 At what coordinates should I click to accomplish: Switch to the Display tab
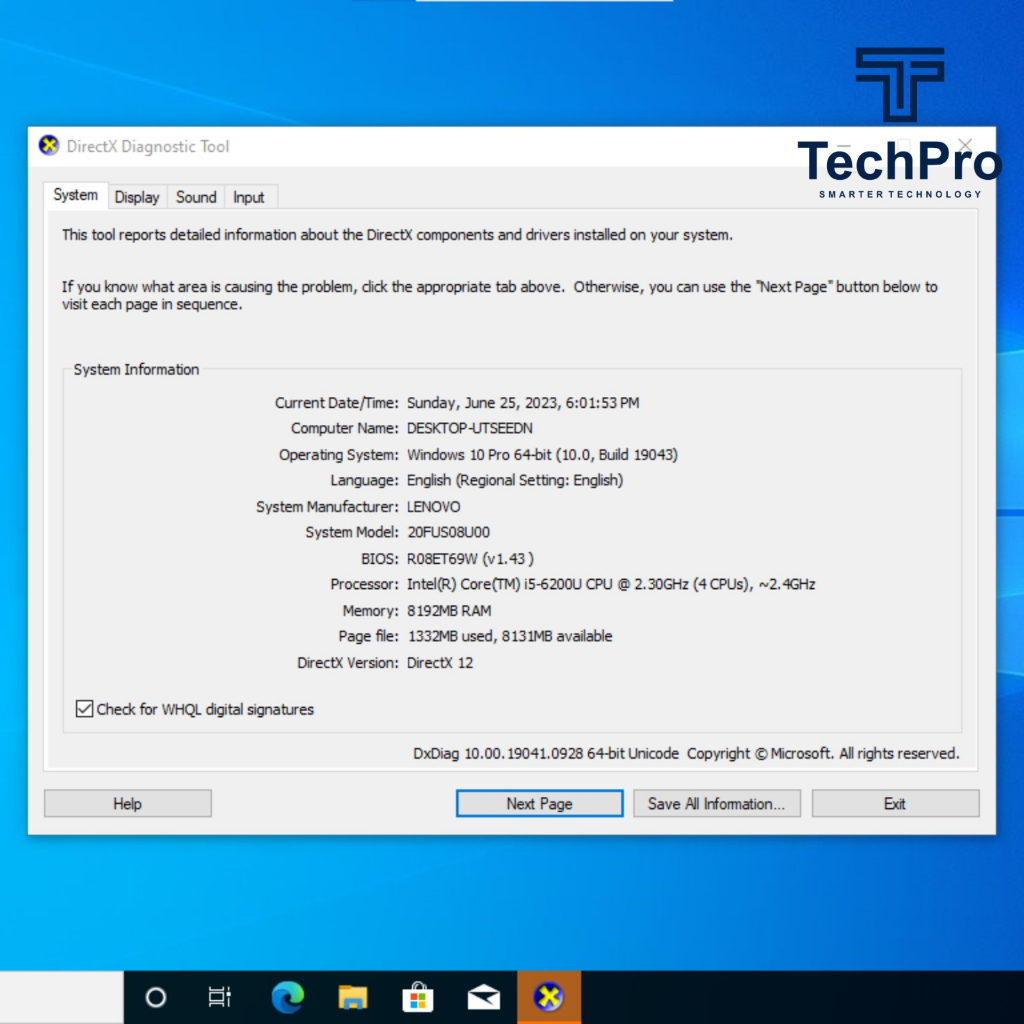pos(137,197)
